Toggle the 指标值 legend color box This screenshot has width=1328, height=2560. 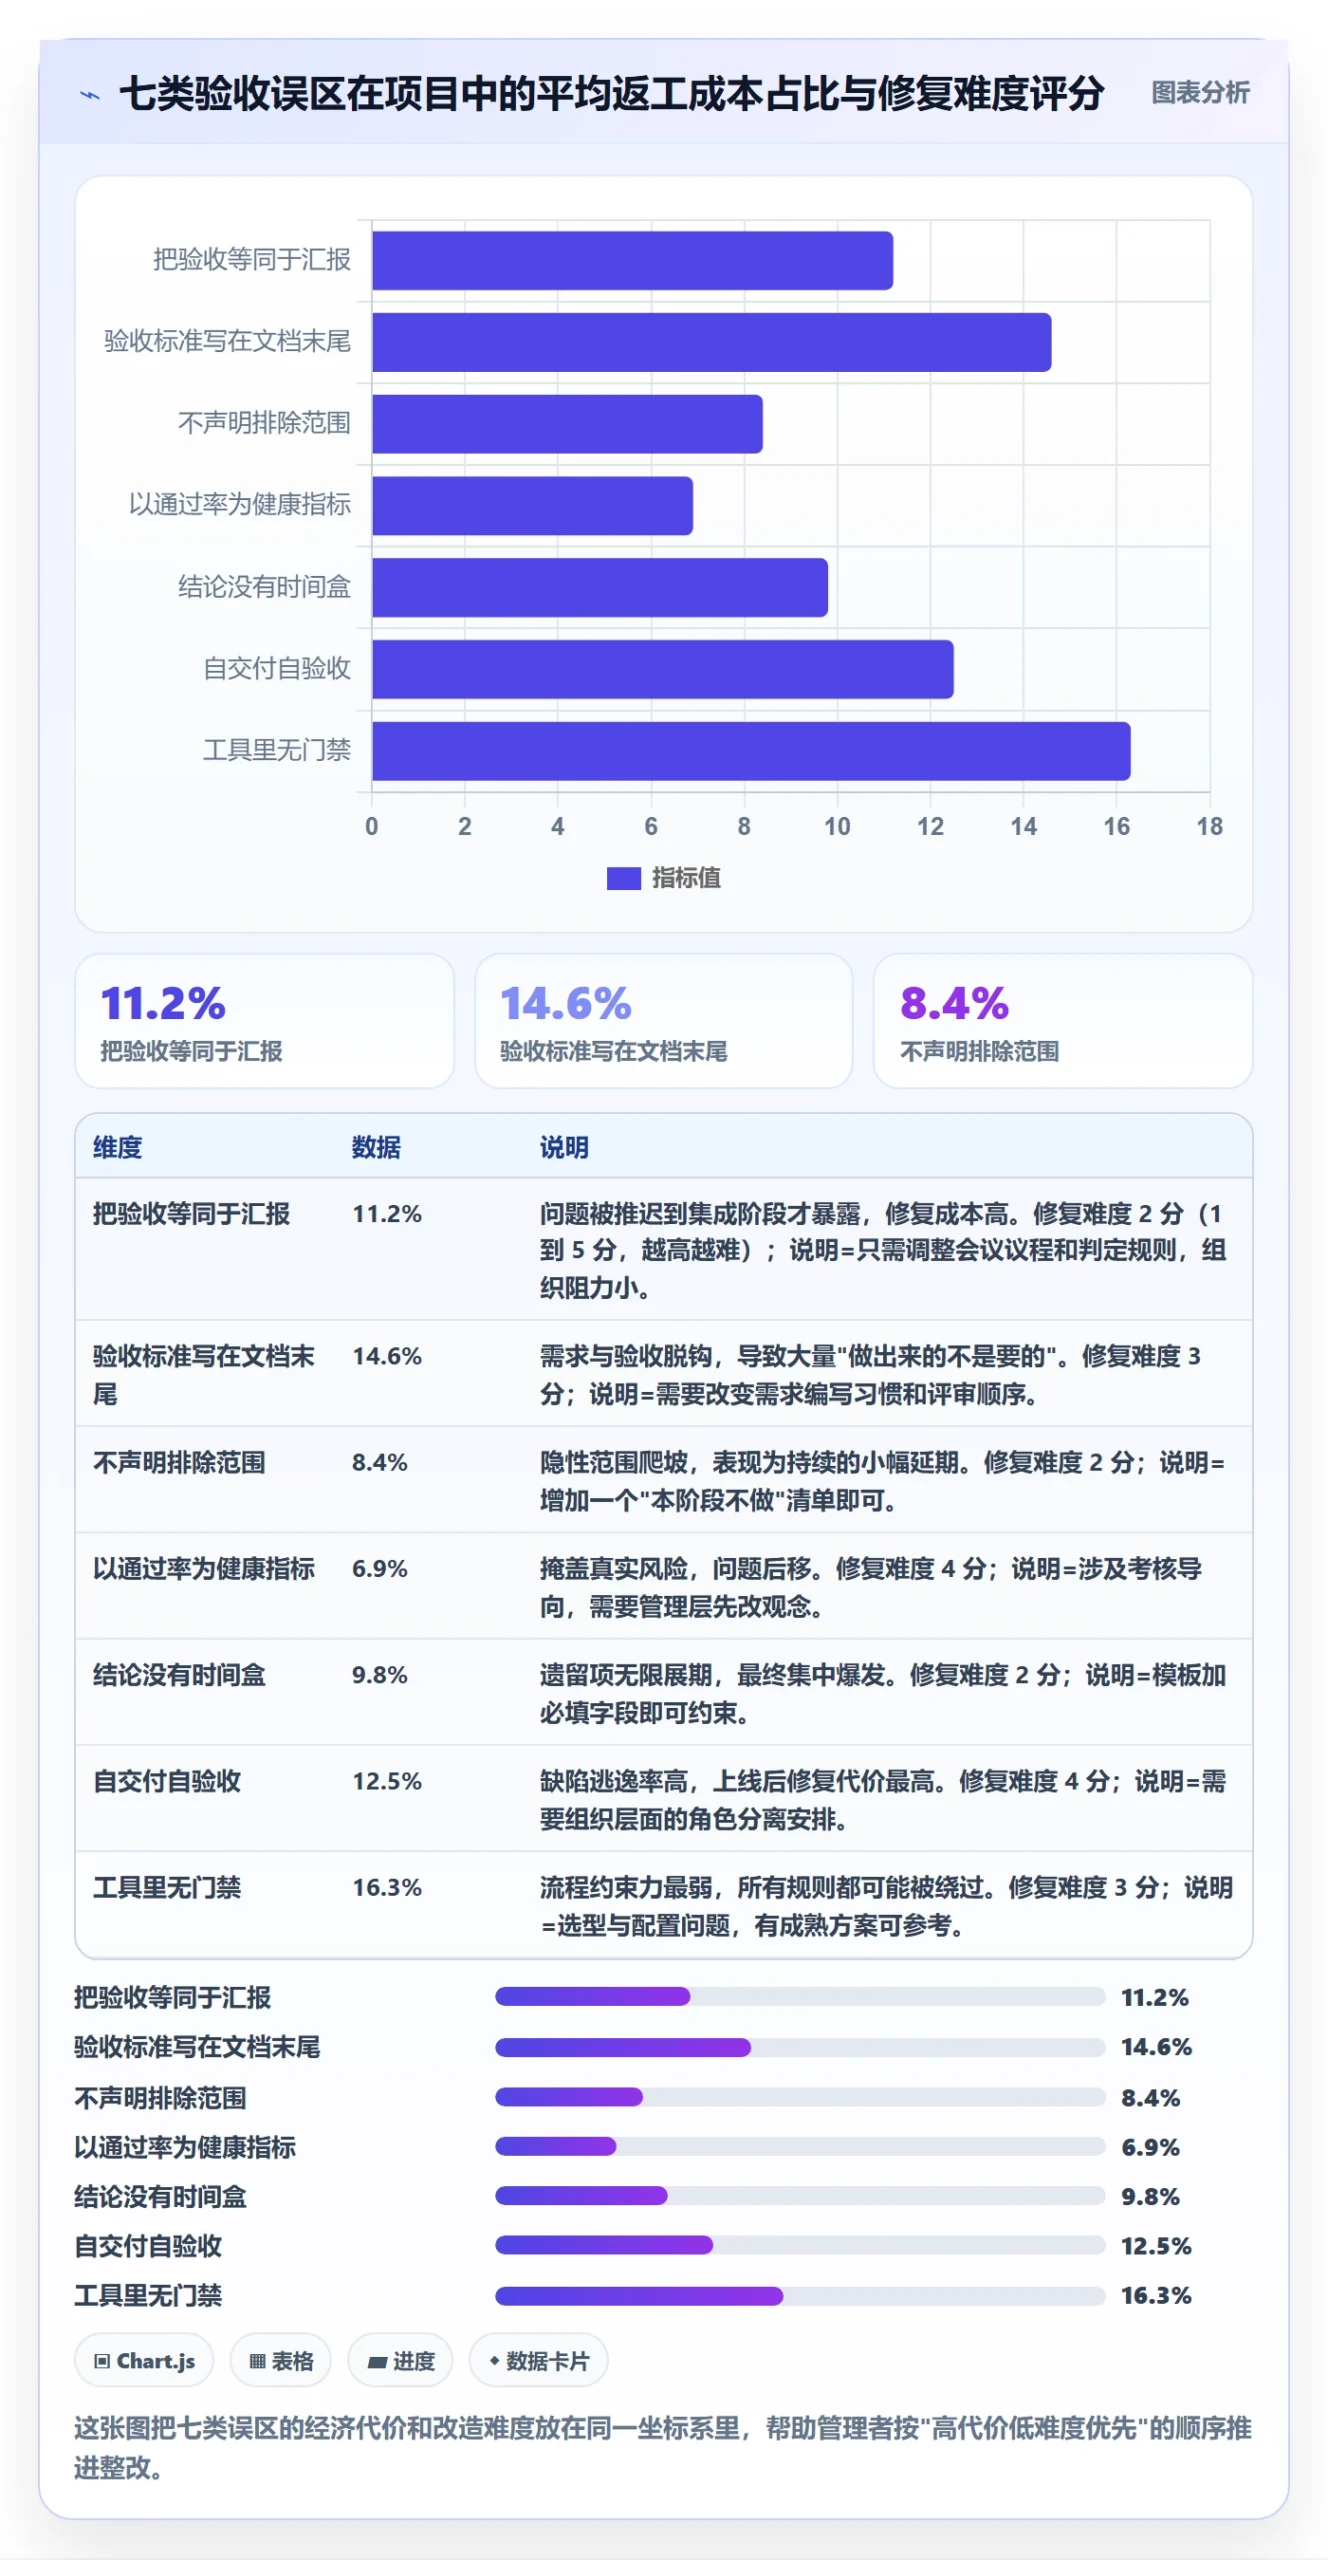coord(623,878)
